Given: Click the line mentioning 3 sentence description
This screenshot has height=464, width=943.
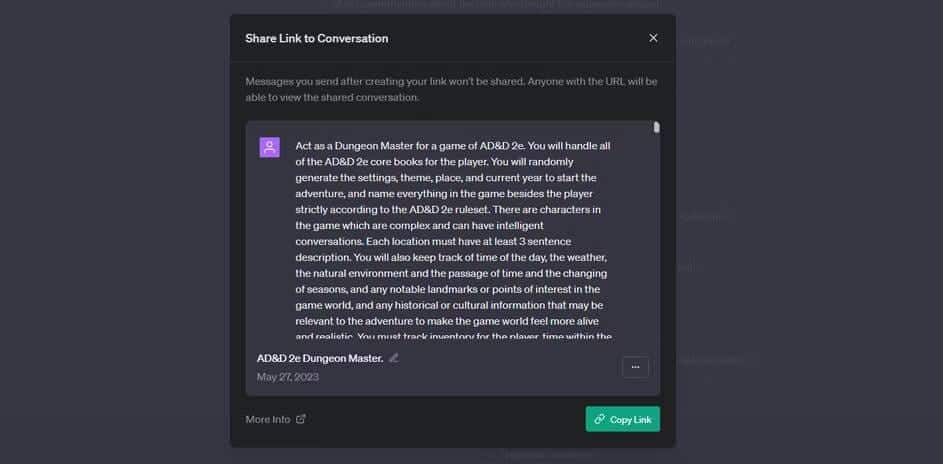Looking at the screenshot, I should (x=433, y=242).
